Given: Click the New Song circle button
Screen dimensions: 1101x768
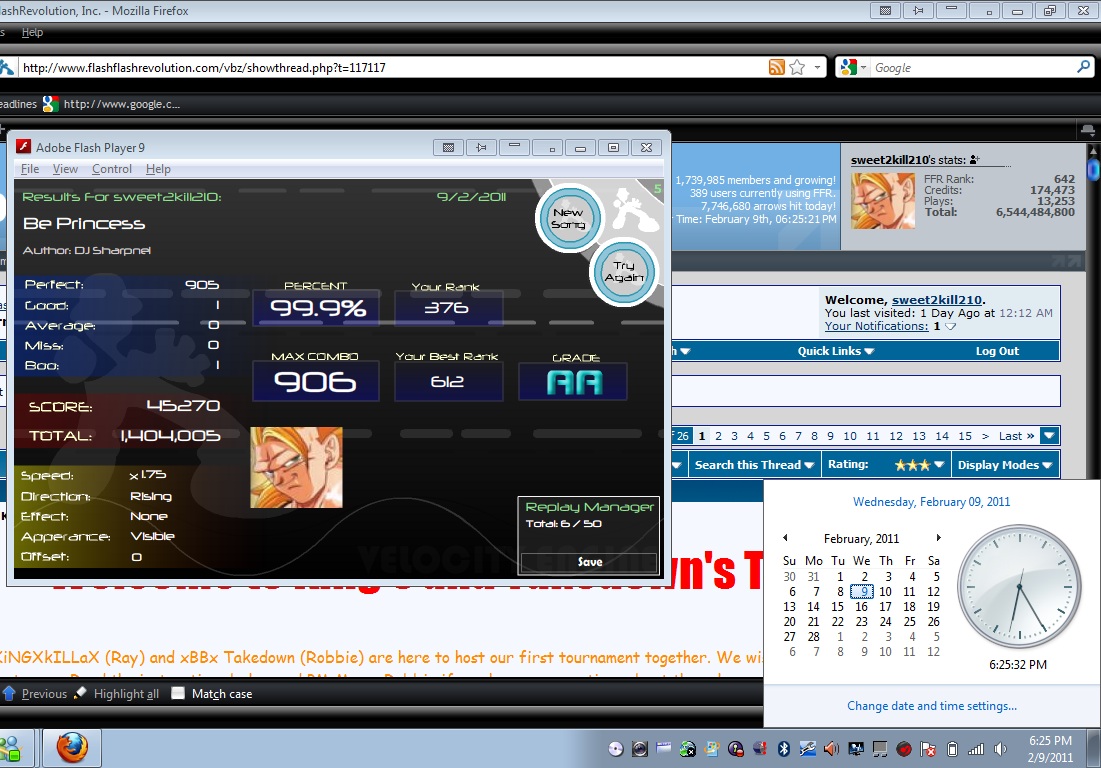Looking at the screenshot, I should click(x=568, y=218).
